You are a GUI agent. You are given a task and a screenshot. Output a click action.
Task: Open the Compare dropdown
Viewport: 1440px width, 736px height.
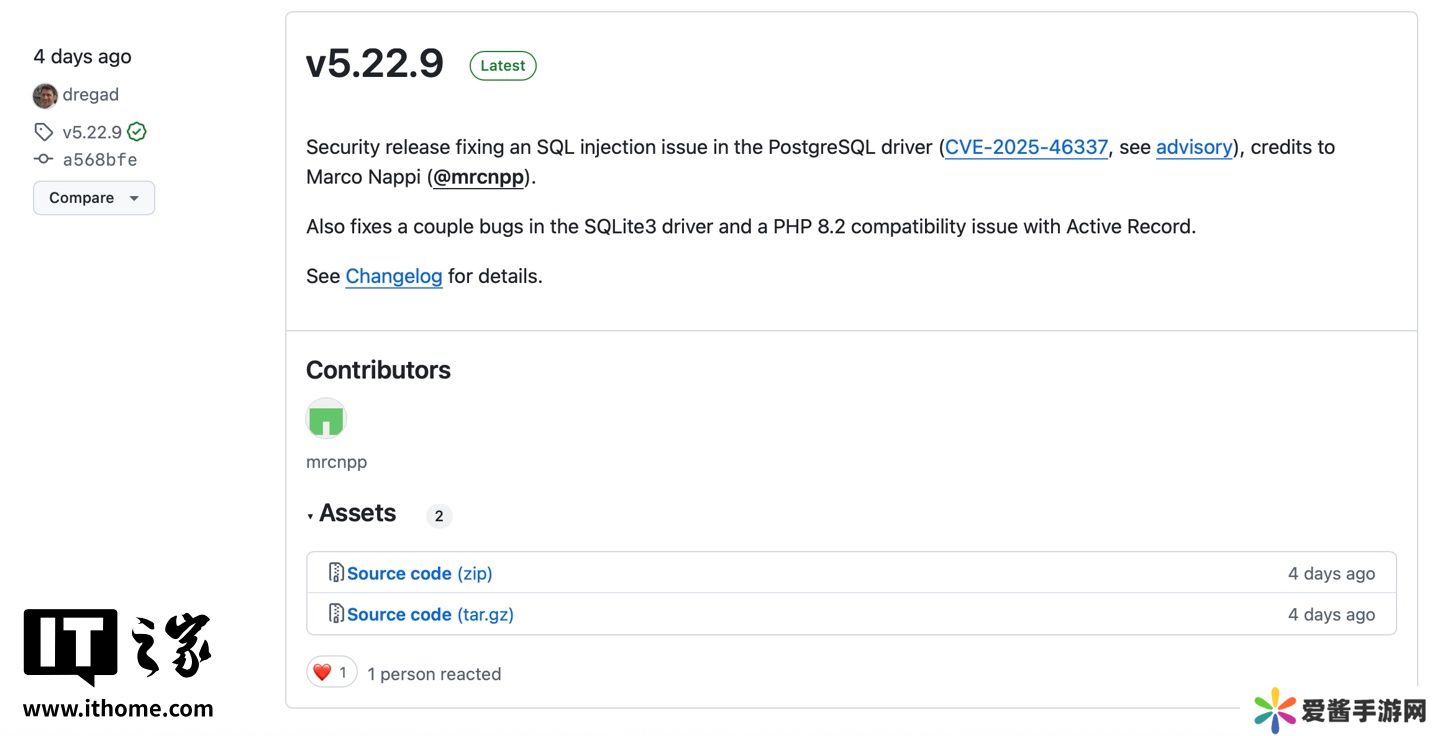(x=94, y=198)
